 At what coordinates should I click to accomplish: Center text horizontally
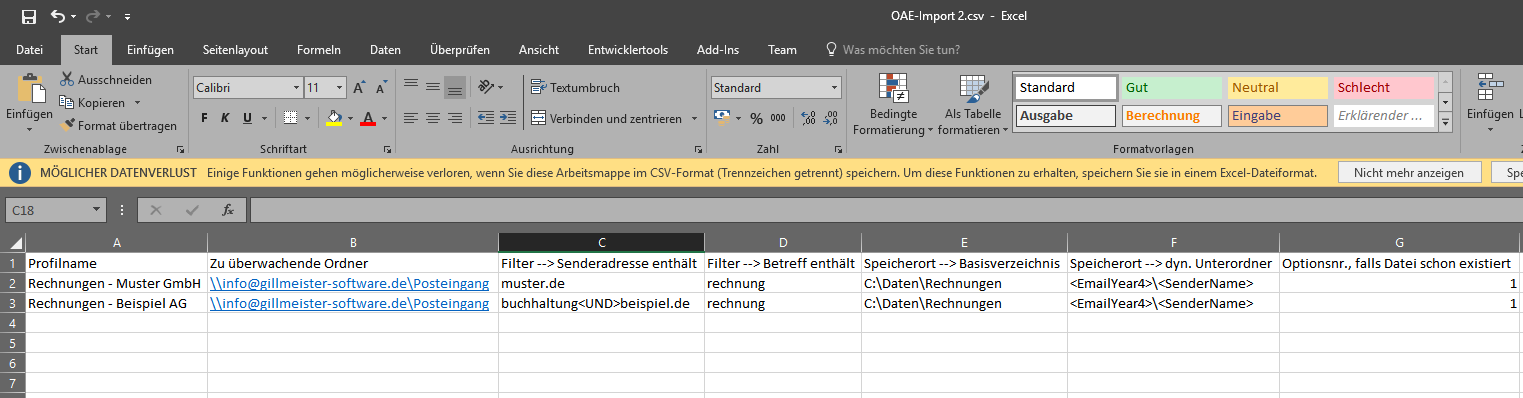(x=432, y=118)
